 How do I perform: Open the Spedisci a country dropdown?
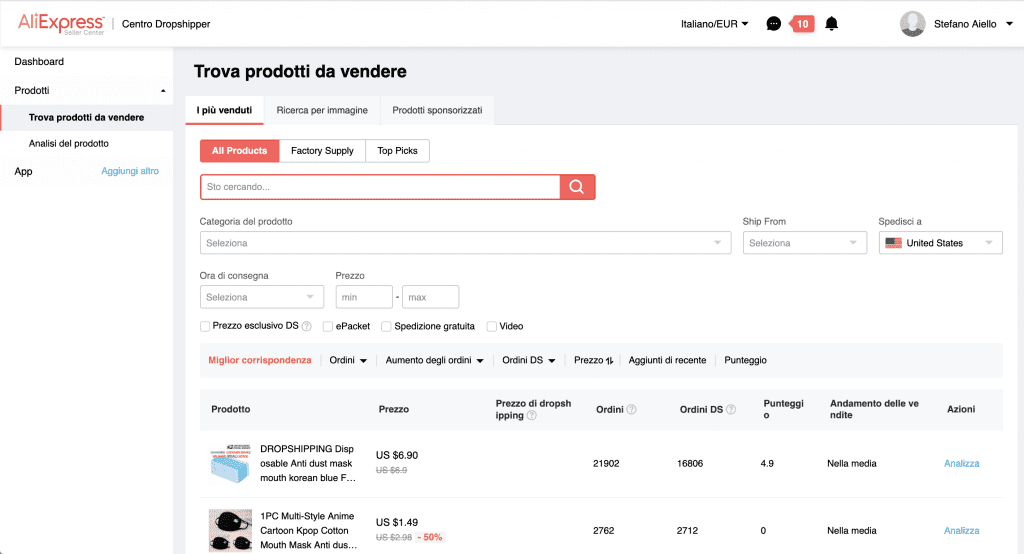[940, 243]
